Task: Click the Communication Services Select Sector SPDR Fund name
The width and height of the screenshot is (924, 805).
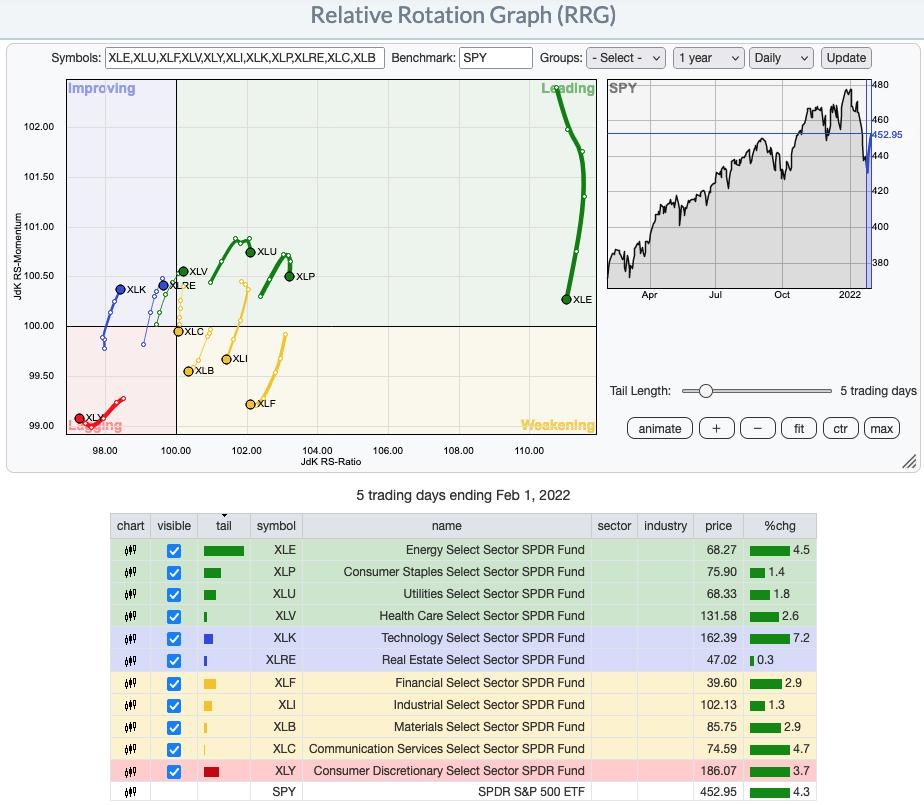Action: (x=447, y=748)
